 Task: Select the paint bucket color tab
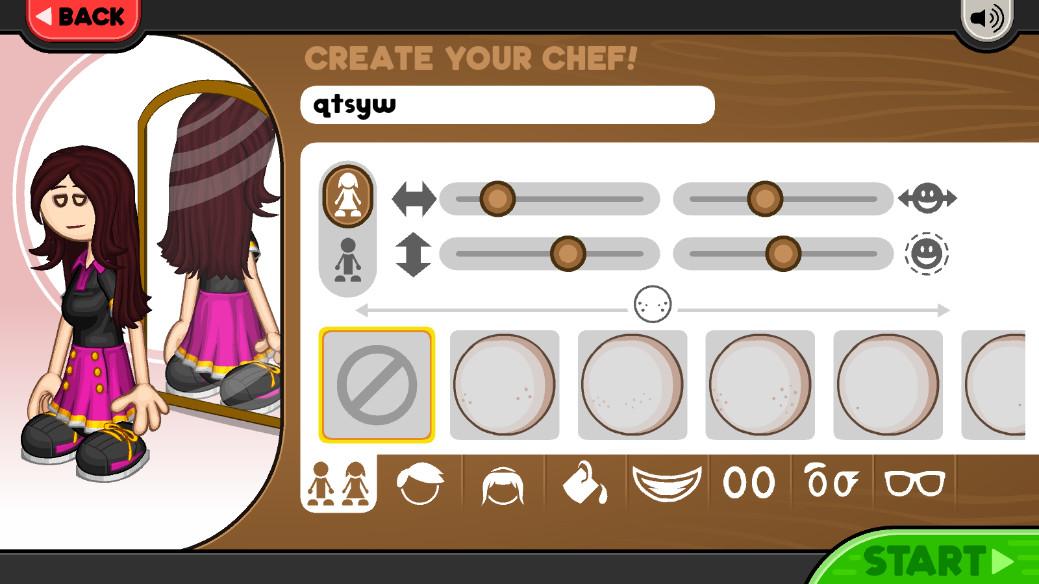click(x=584, y=483)
